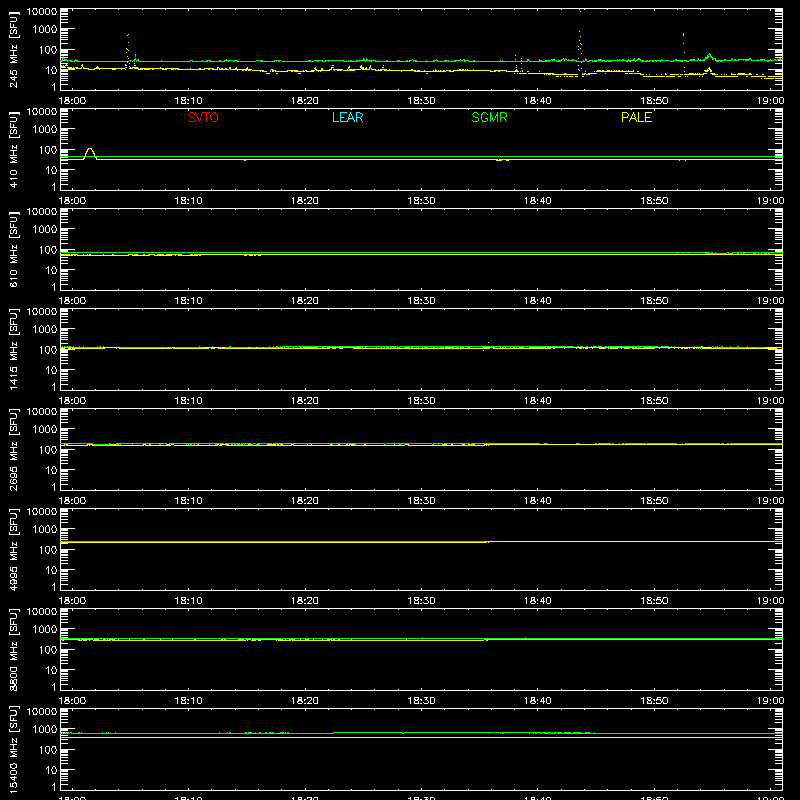Select the 2695 MHz [SFU] axis title

pos(13,449)
